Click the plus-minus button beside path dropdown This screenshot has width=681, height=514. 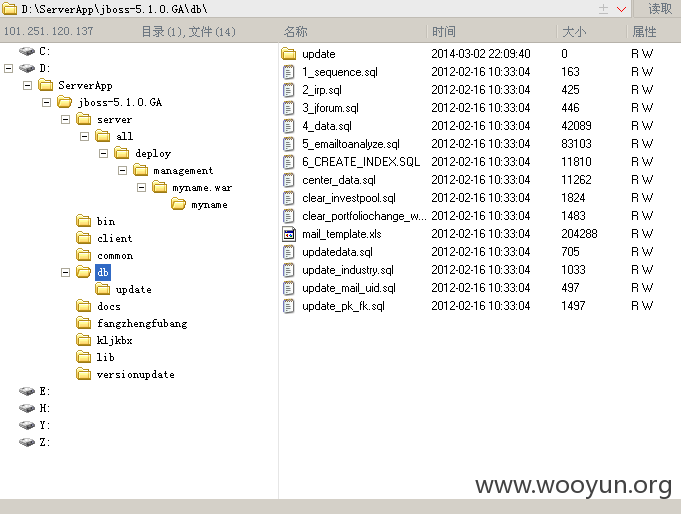pyautogui.click(x=603, y=9)
